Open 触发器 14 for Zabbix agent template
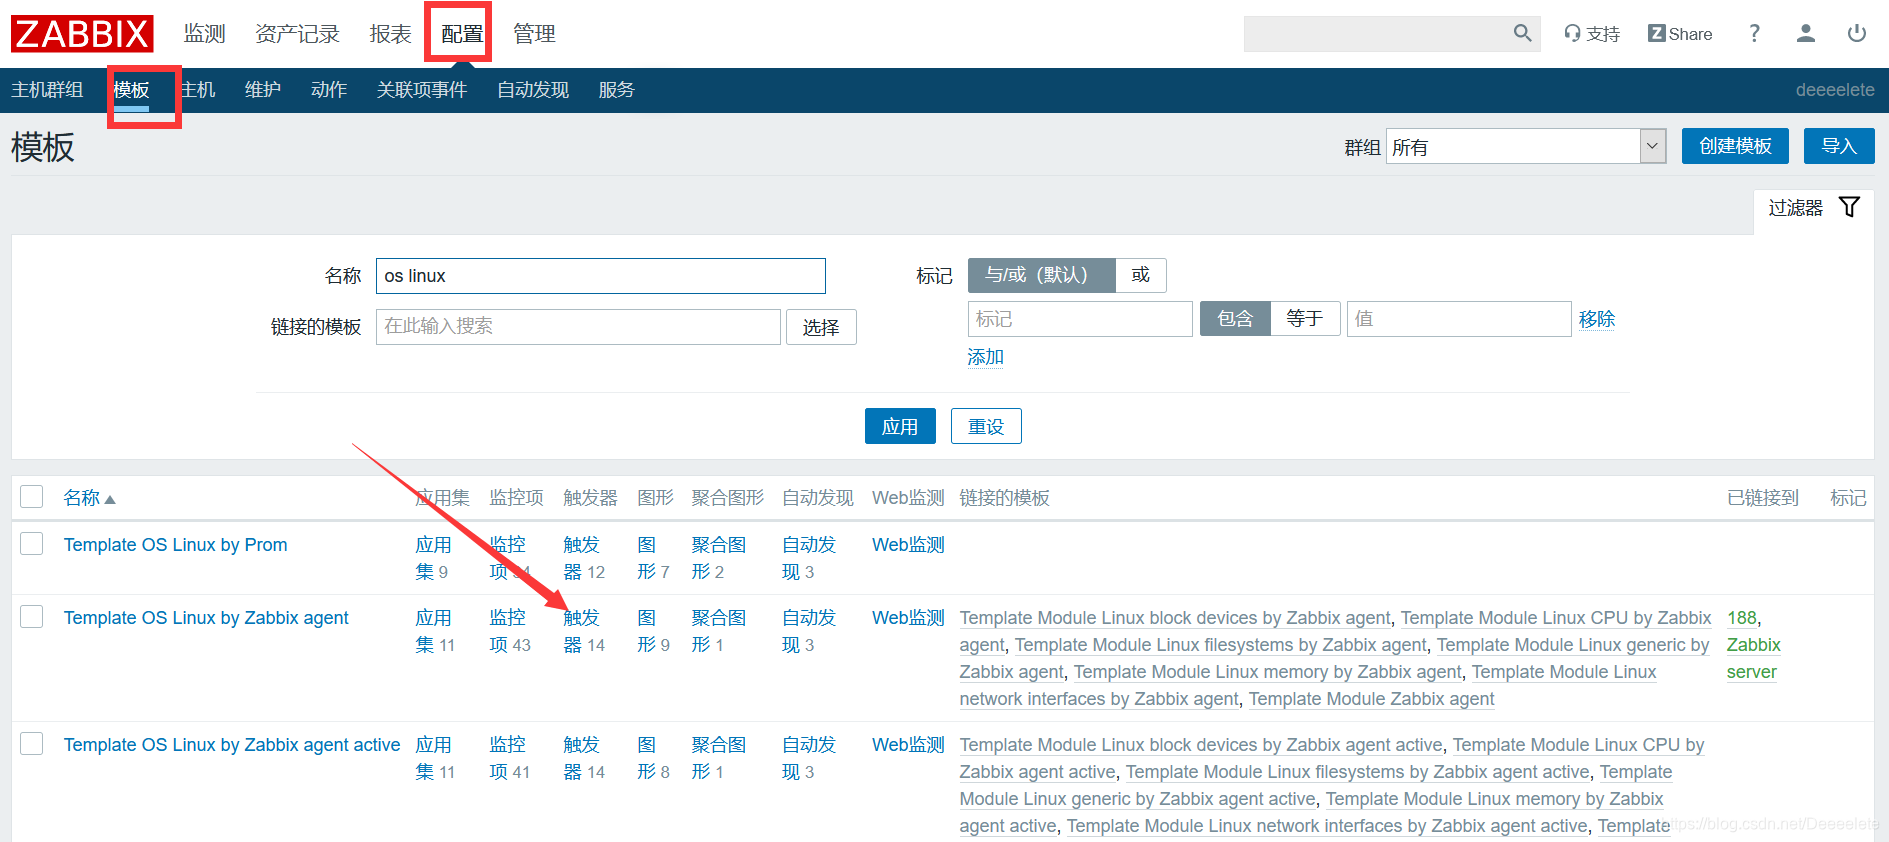The width and height of the screenshot is (1889, 842). coord(581,631)
